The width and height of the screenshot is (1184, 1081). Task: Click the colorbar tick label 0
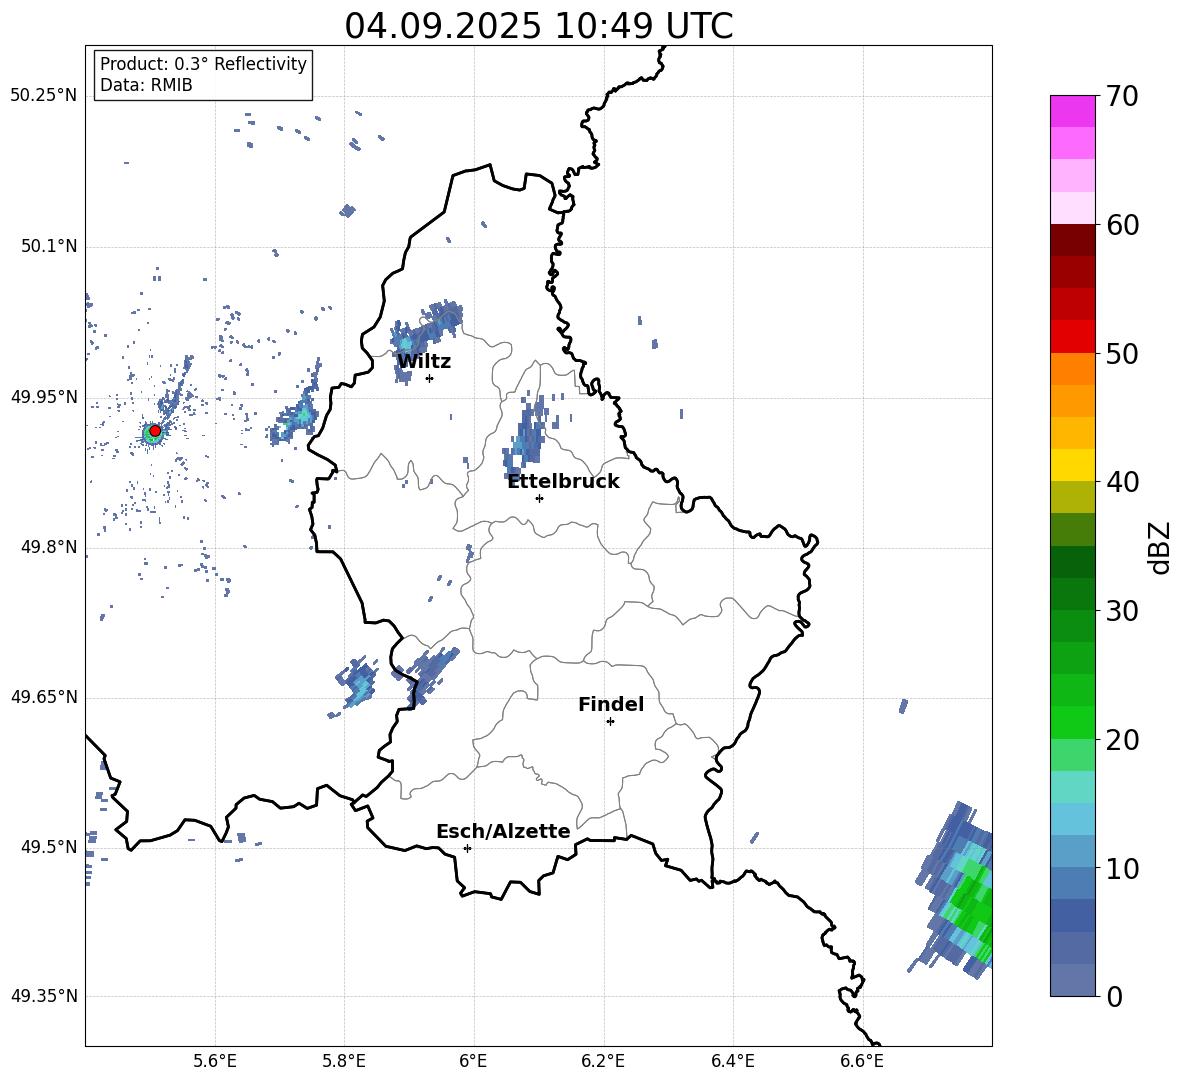[x=1114, y=996]
